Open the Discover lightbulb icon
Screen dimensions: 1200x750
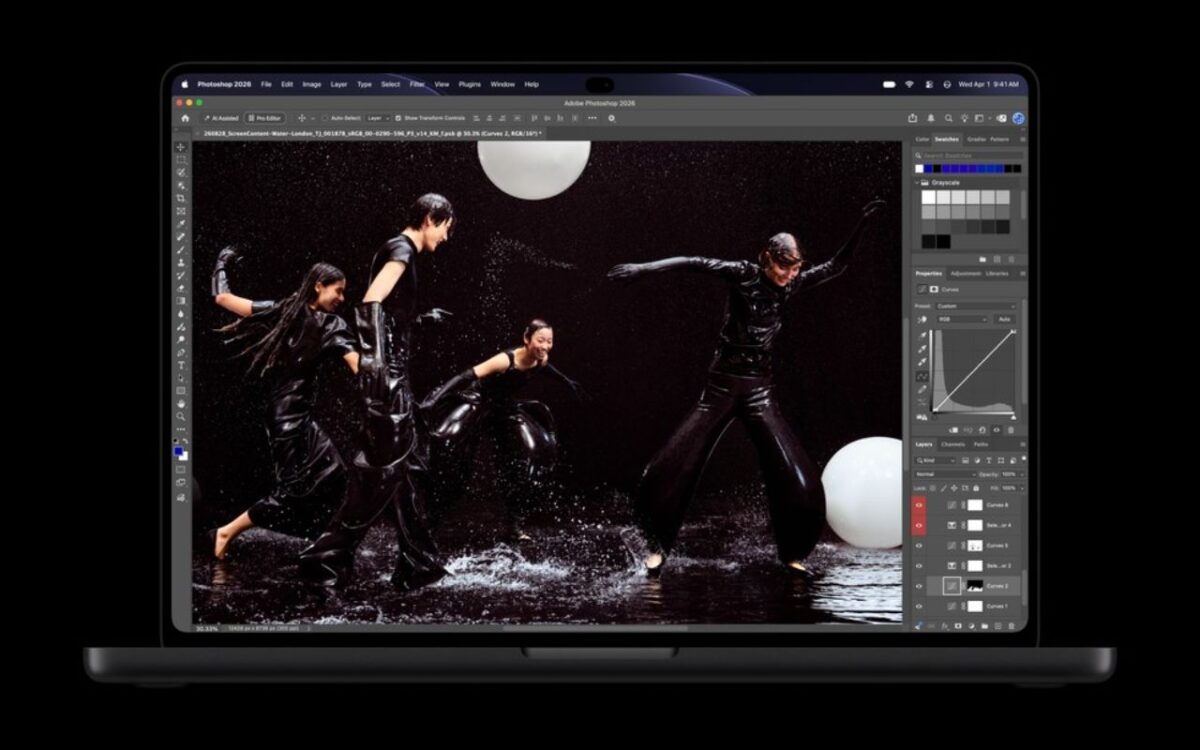[963, 118]
